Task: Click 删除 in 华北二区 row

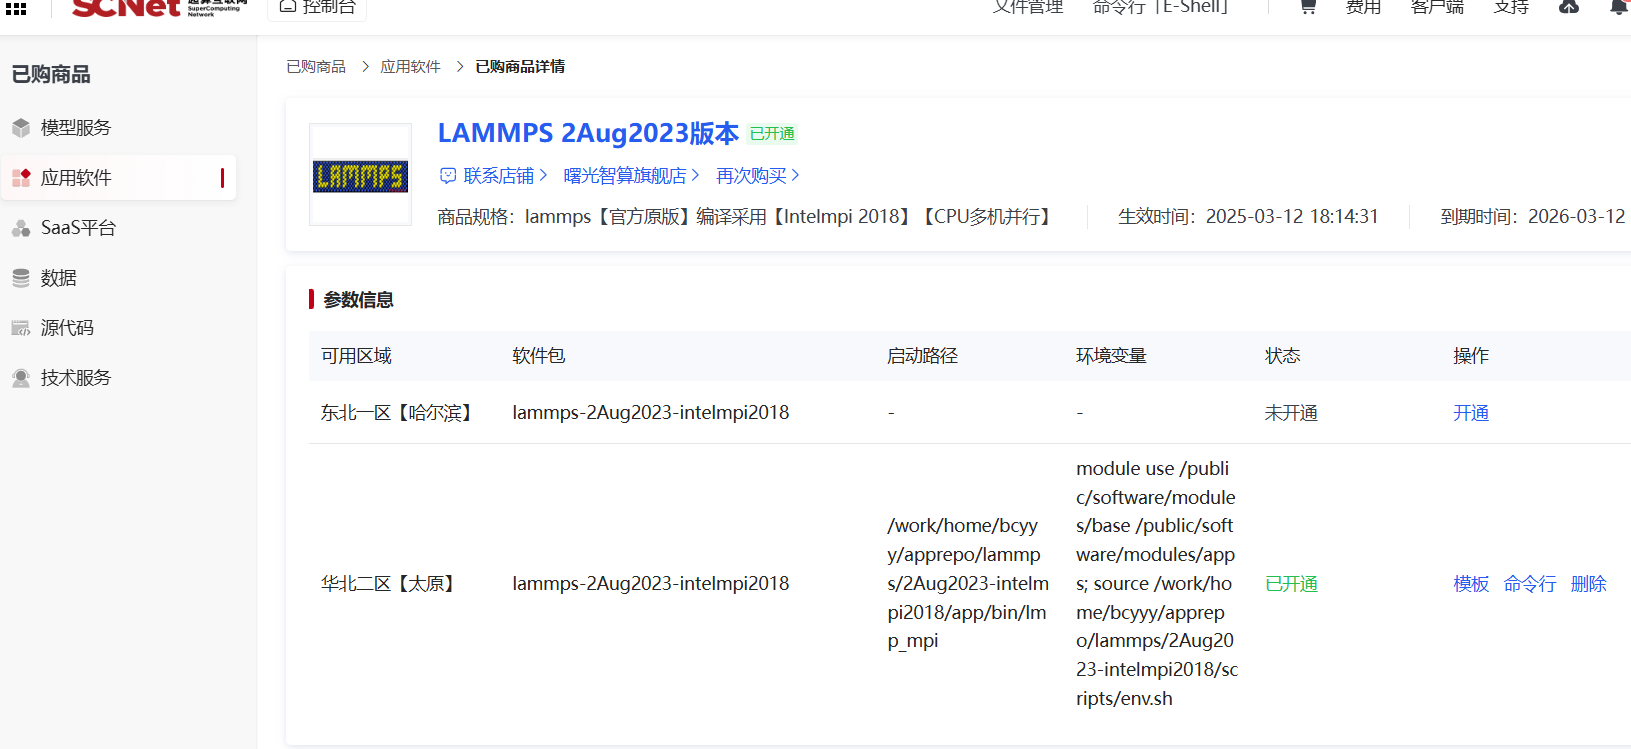Action: pyautogui.click(x=1588, y=584)
